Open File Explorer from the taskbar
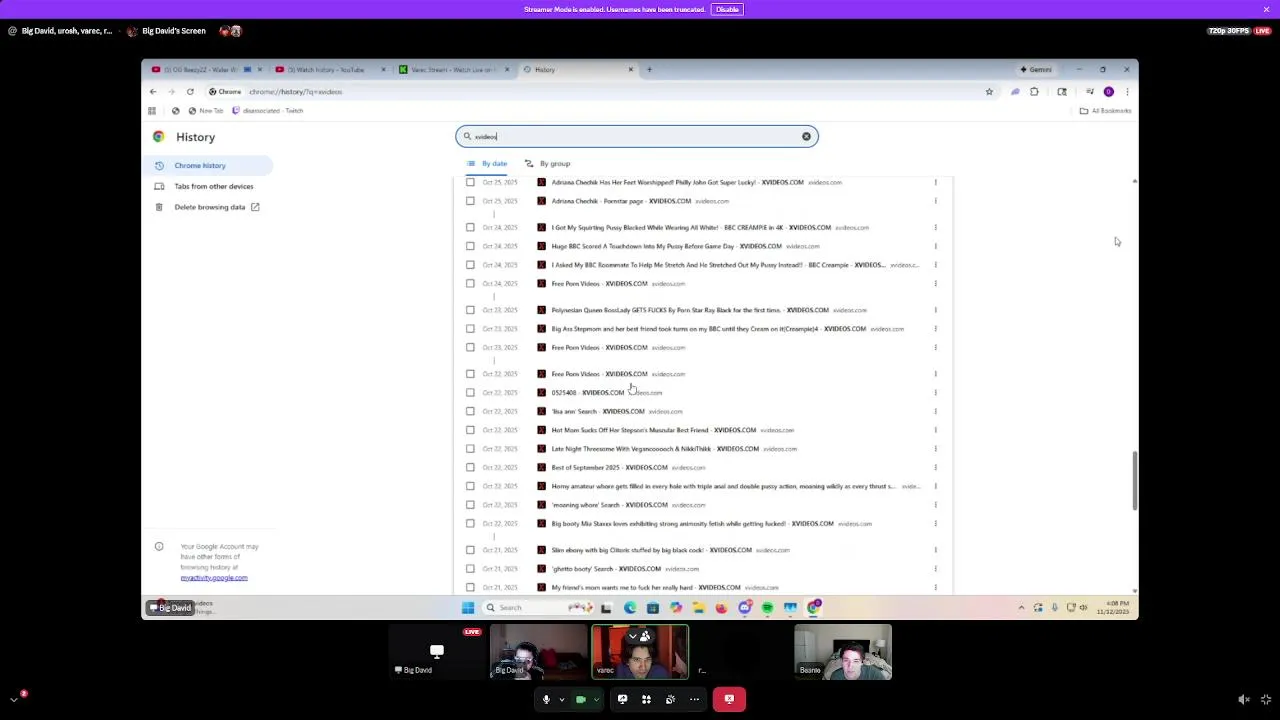This screenshot has height=720, width=1280. coord(698,607)
